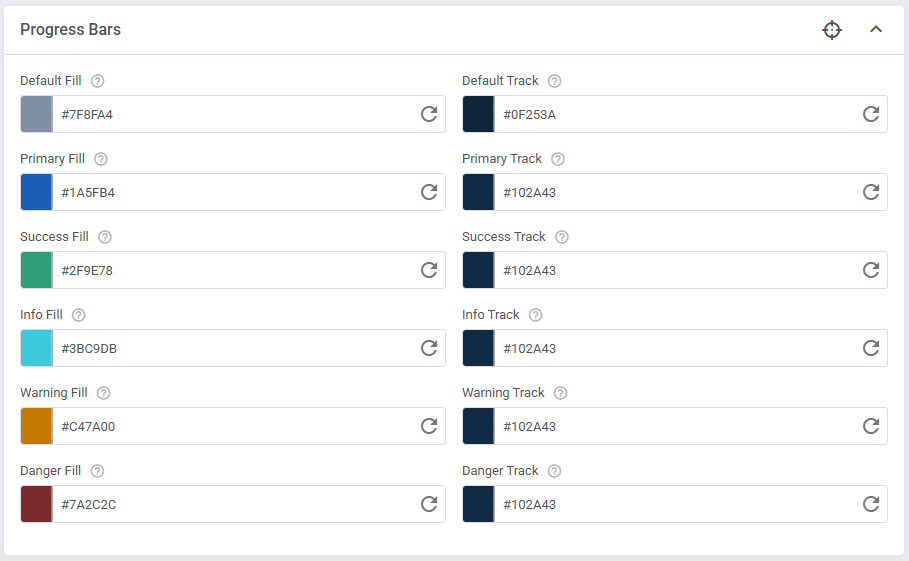Image resolution: width=909 pixels, height=561 pixels.
Task: Reset the Warning Fill color
Action: [x=429, y=426]
